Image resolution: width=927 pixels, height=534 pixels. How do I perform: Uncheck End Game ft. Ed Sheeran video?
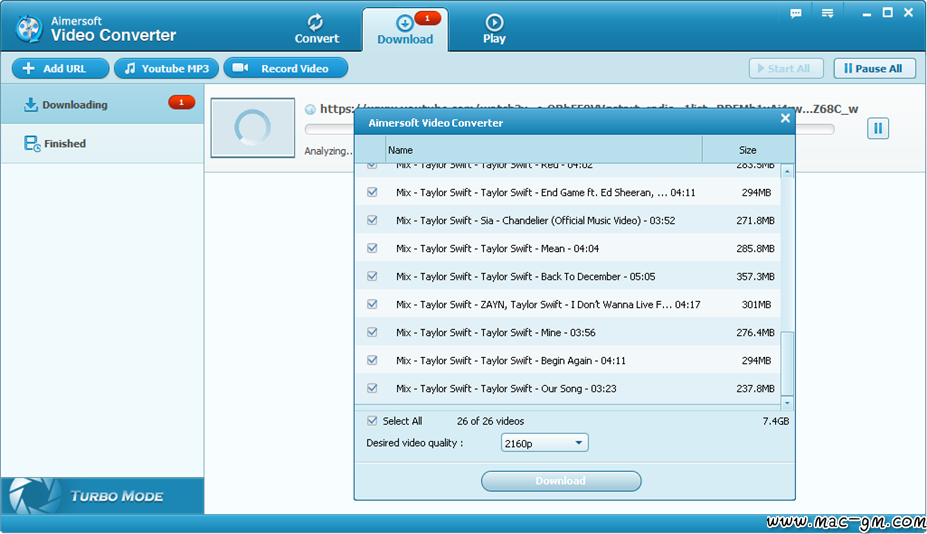[372, 192]
